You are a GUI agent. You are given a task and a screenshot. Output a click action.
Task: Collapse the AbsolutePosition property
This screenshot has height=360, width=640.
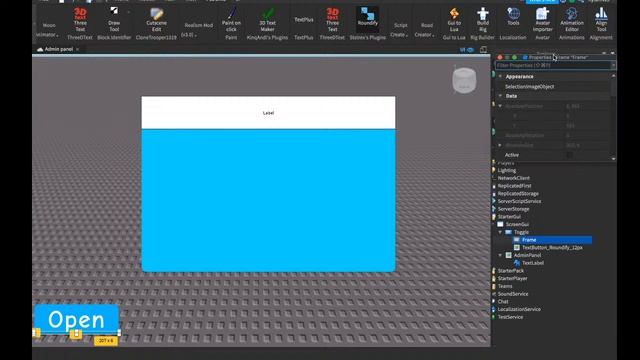click(x=500, y=106)
